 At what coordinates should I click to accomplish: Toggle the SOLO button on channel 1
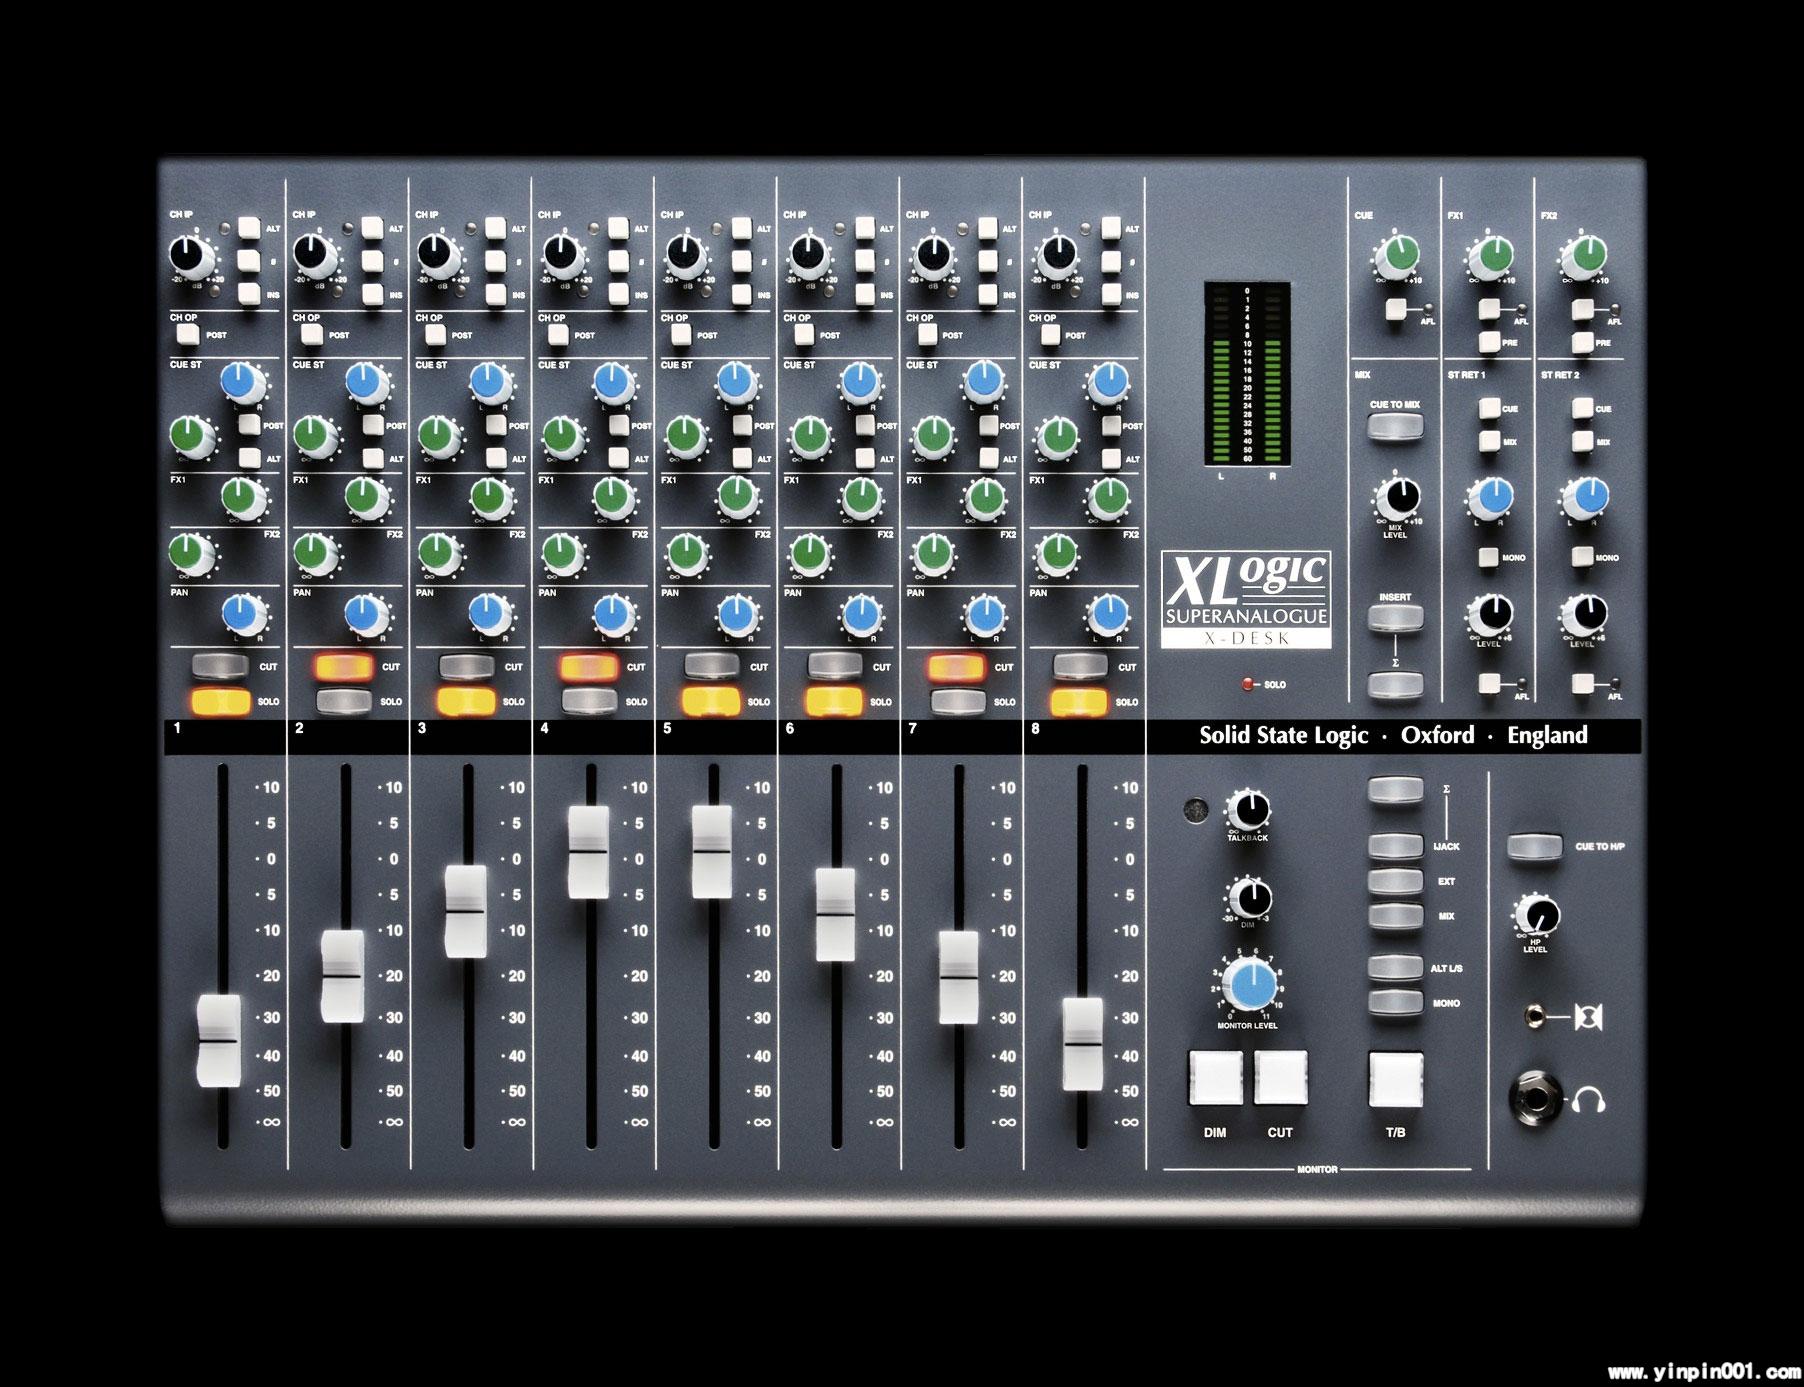222,701
